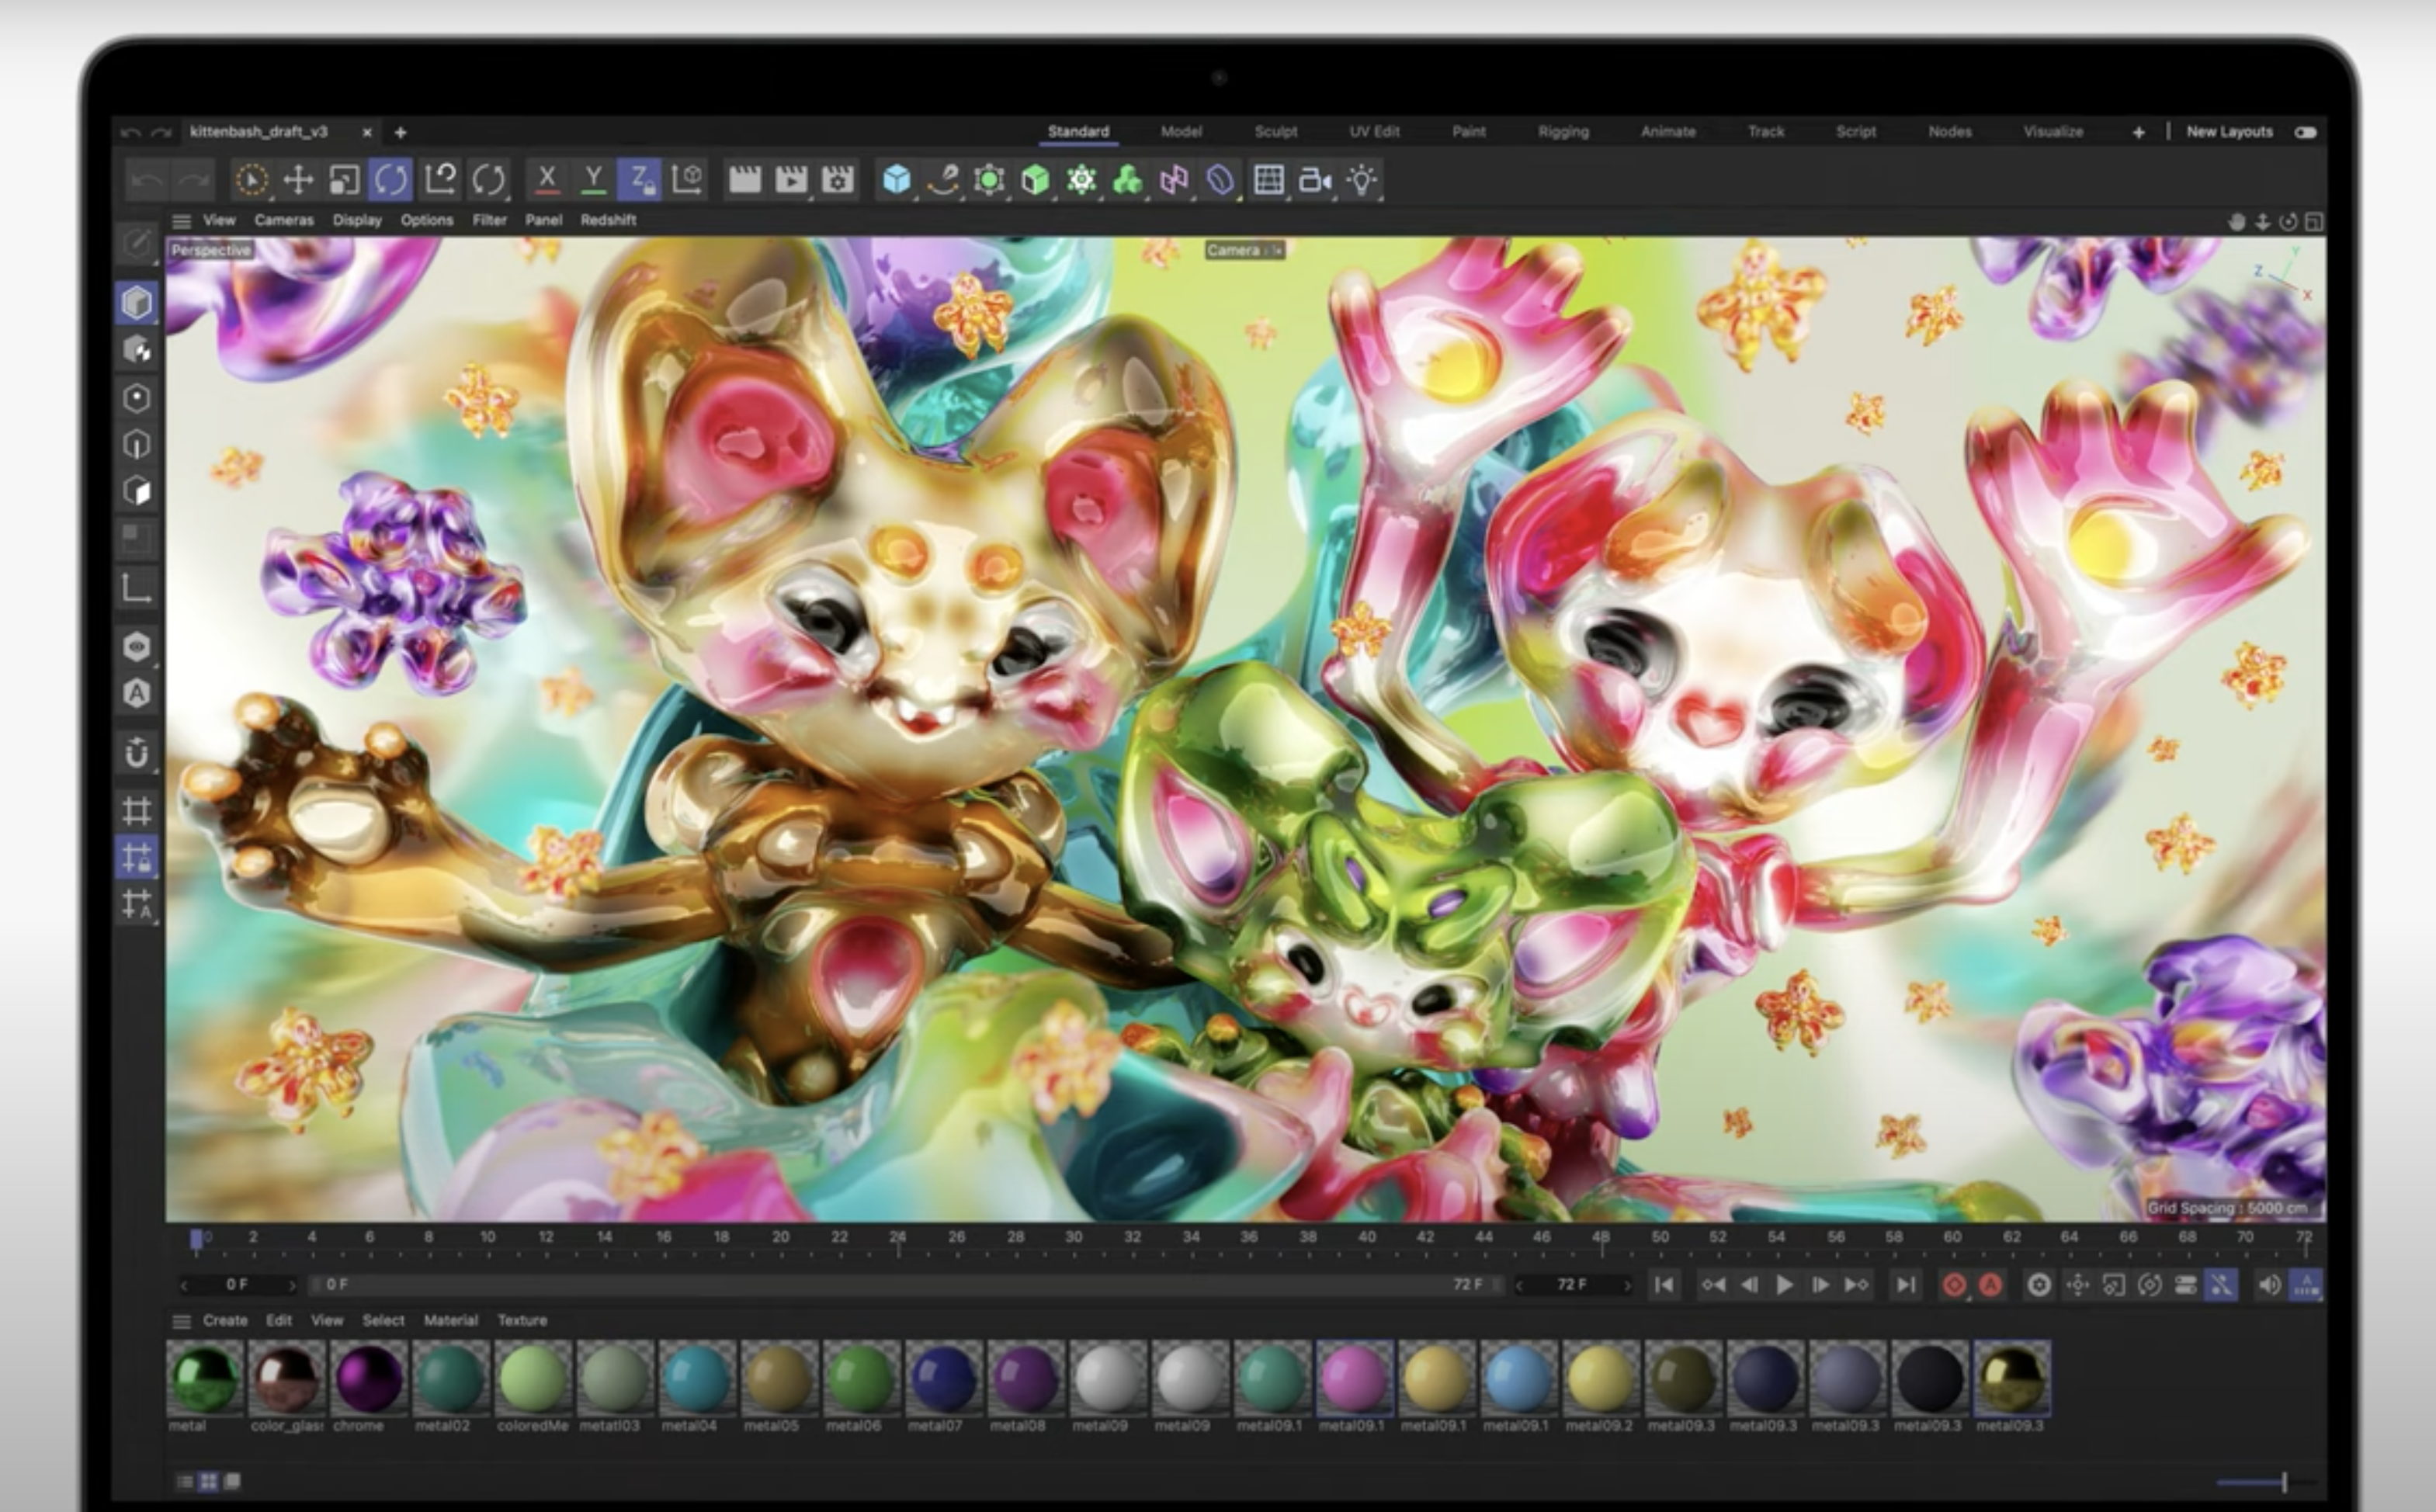Click the Light object icon
Viewport: 2436px width, 1512px height.
tap(1361, 180)
